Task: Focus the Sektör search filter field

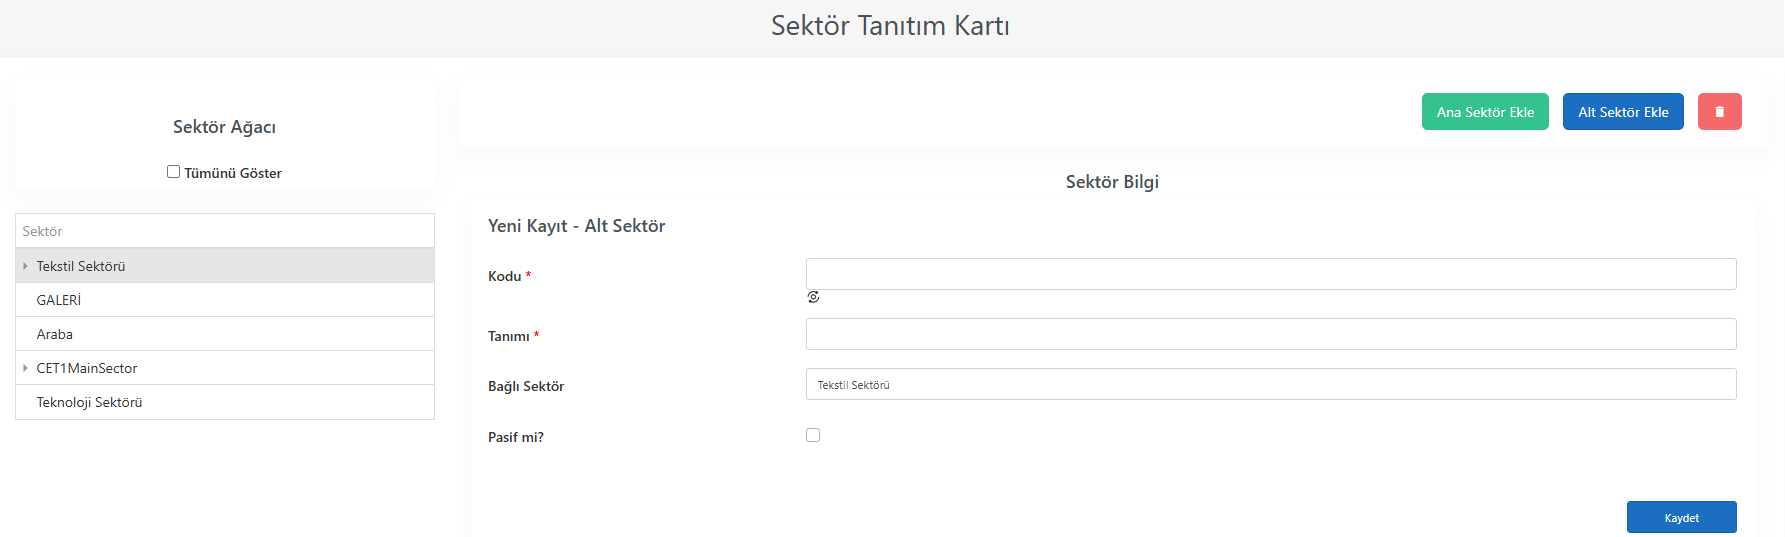Action: pyautogui.click(x=225, y=231)
